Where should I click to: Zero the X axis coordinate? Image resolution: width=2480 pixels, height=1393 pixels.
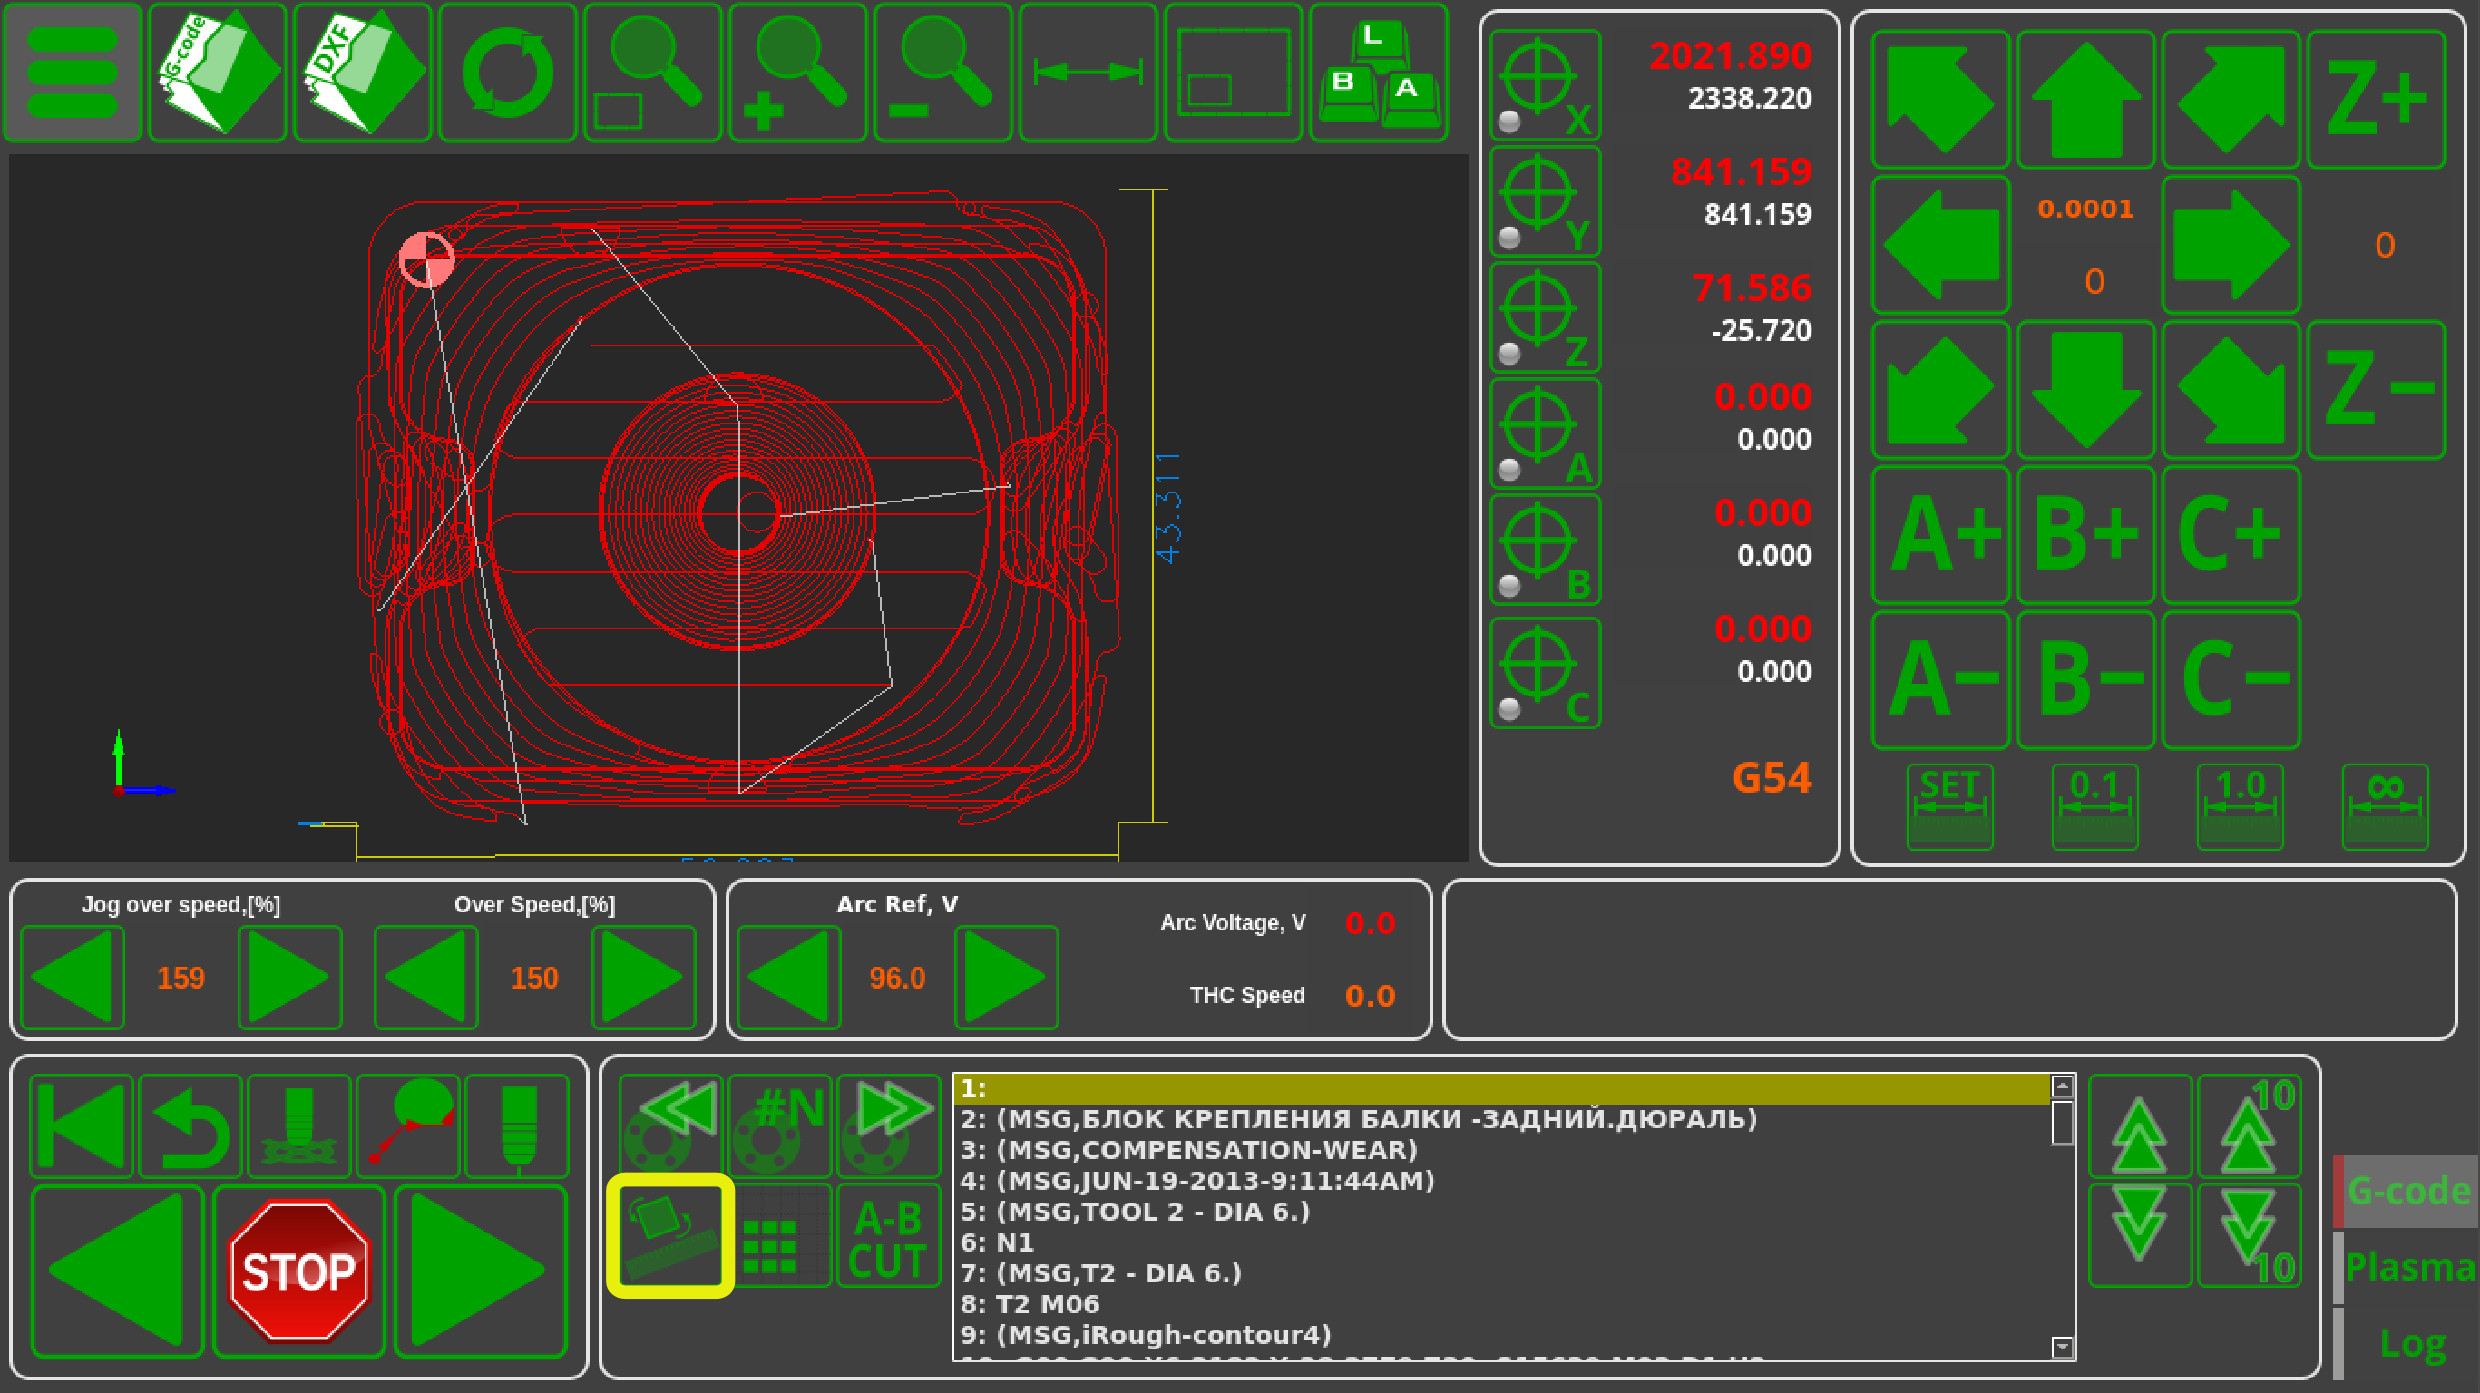tap(1544, 86)
